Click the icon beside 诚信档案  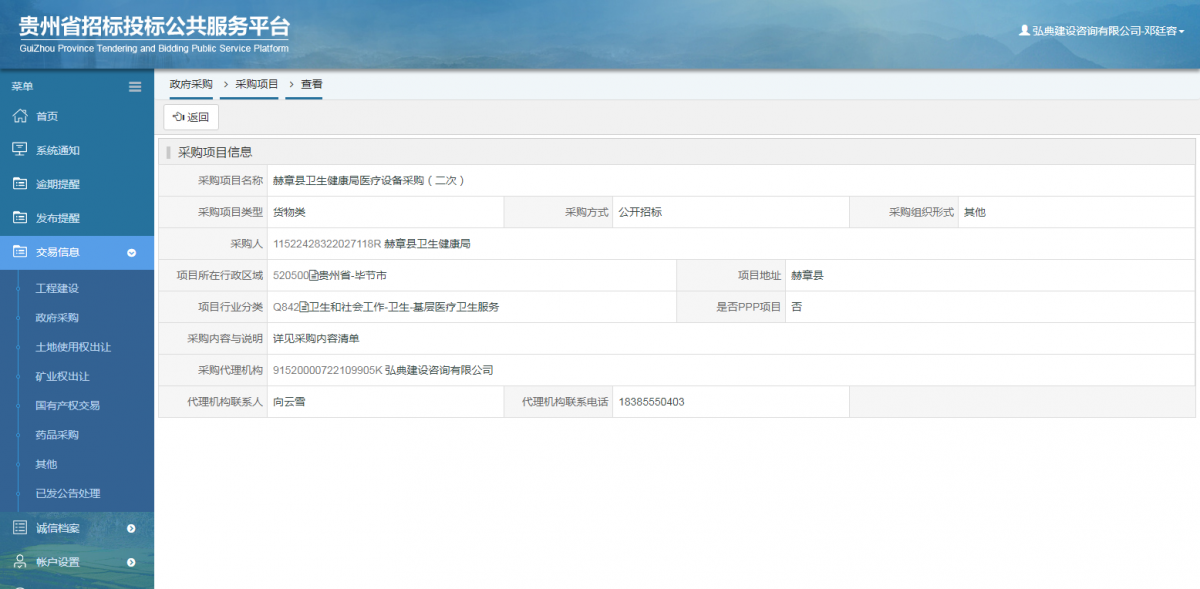19,528
